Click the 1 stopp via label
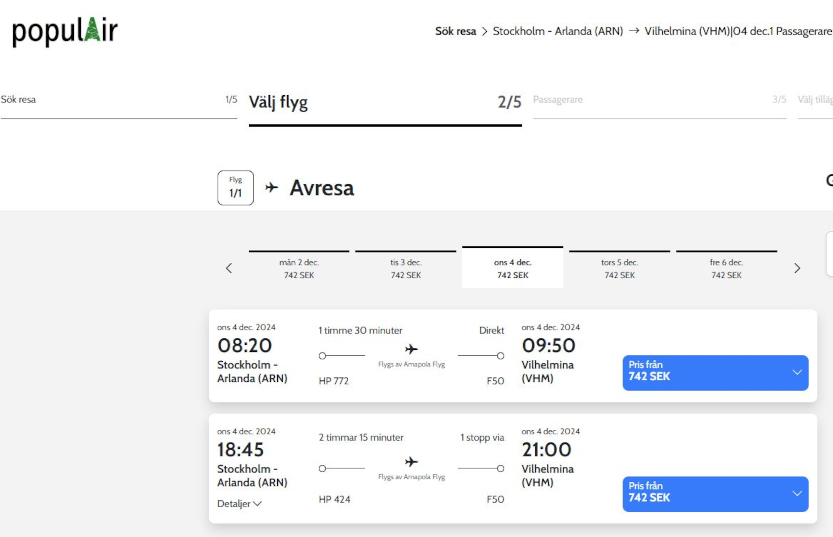Viewport: 833px width, 537px height. (x=482, y=438)
